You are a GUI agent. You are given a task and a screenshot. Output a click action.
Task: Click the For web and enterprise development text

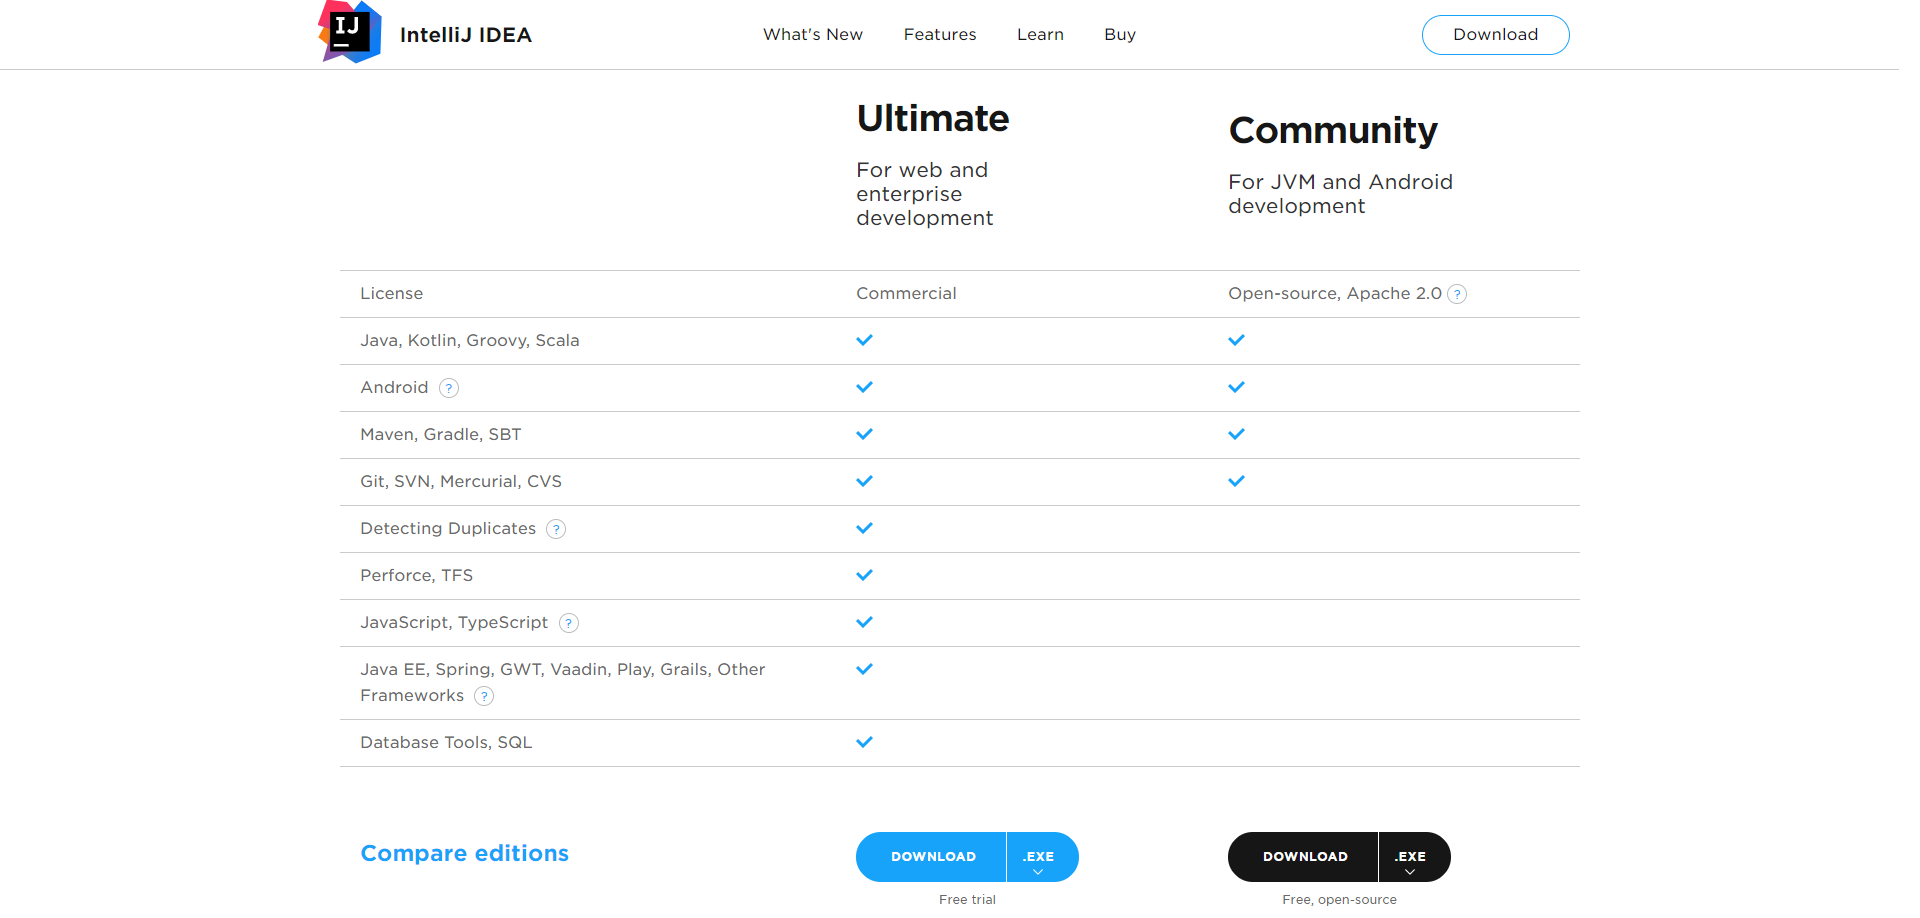click(x=925, y=194)
